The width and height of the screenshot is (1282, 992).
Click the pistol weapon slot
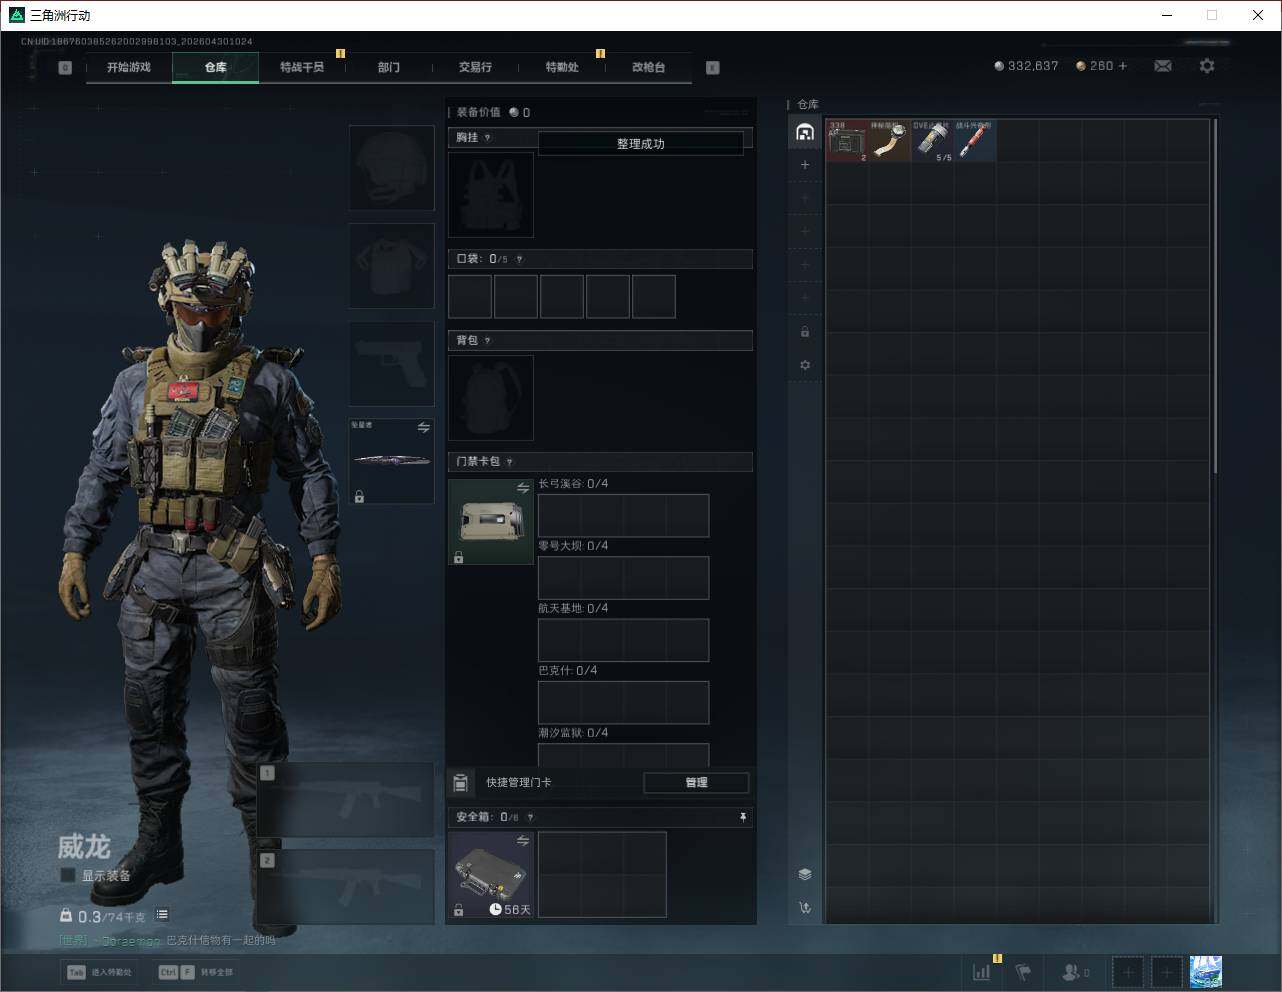391,364
